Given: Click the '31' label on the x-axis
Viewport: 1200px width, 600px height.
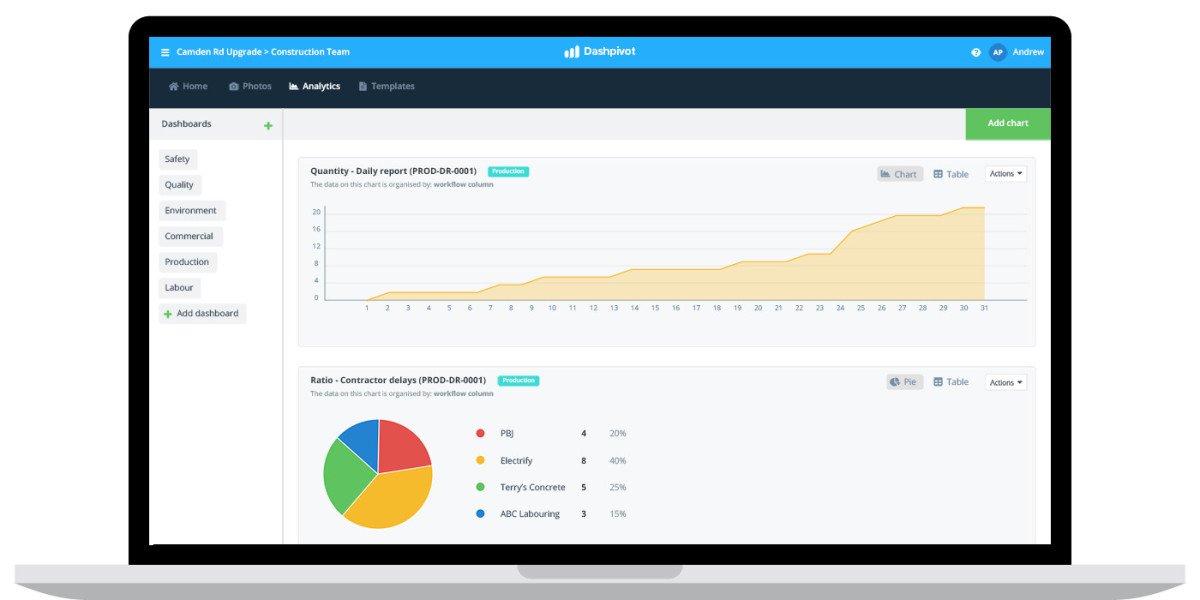Looking at the screenshot, I should click(984, 308).
